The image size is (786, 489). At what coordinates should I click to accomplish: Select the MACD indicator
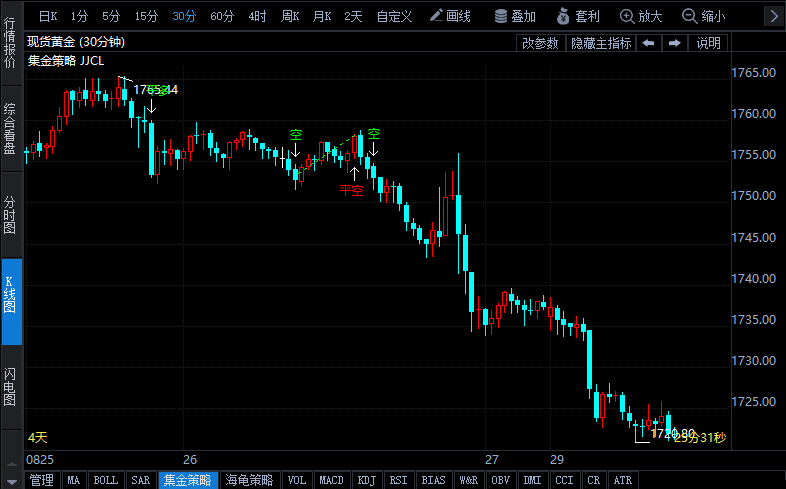click(x=331, y=480)
